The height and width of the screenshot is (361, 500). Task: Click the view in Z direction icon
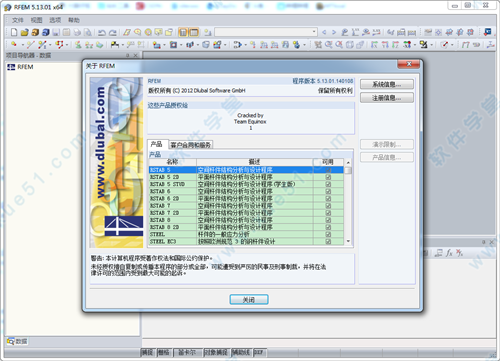tap(395, 44)
